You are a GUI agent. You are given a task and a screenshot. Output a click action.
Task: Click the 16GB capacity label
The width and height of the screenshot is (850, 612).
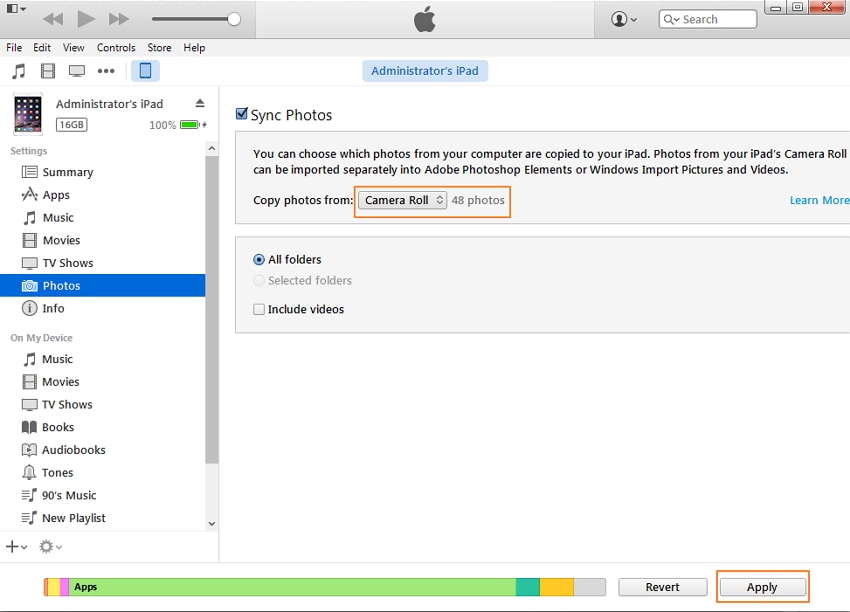72,125
